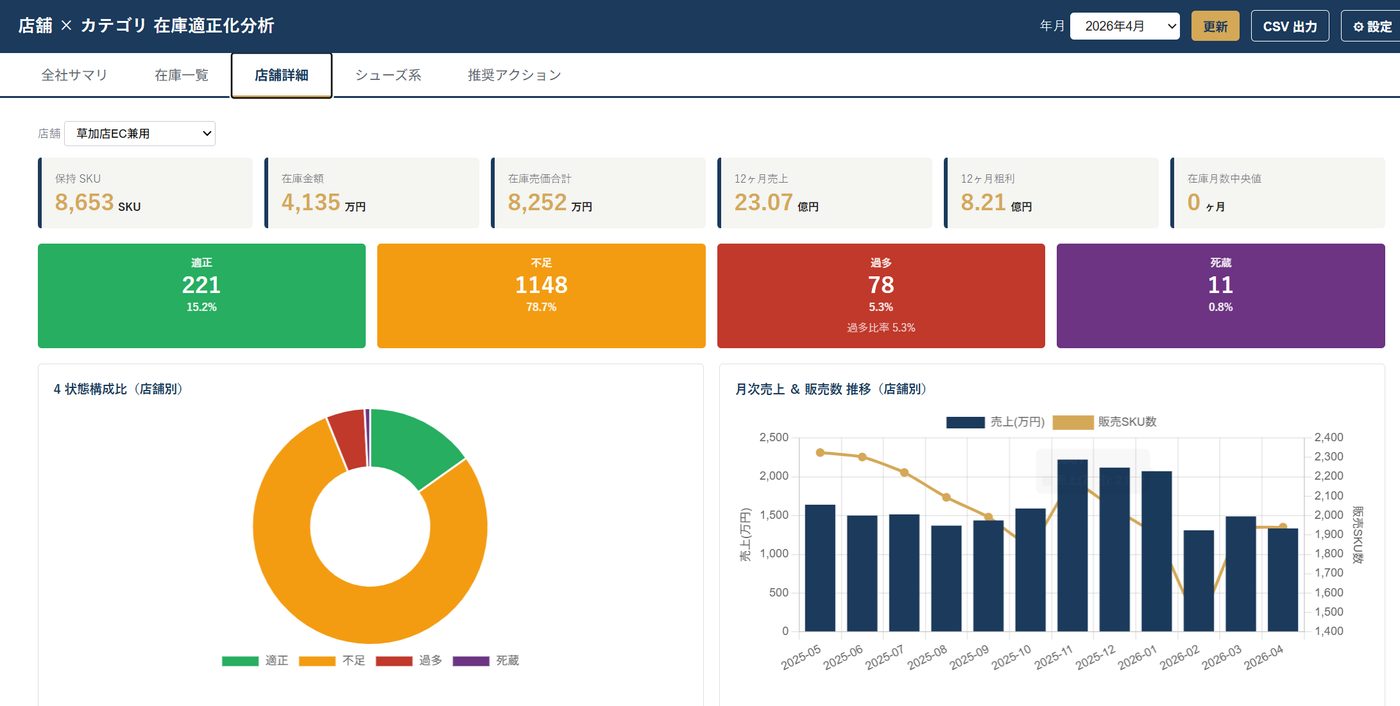Click the 2025-12 bar in sales chart

[x=1115, y=550]
